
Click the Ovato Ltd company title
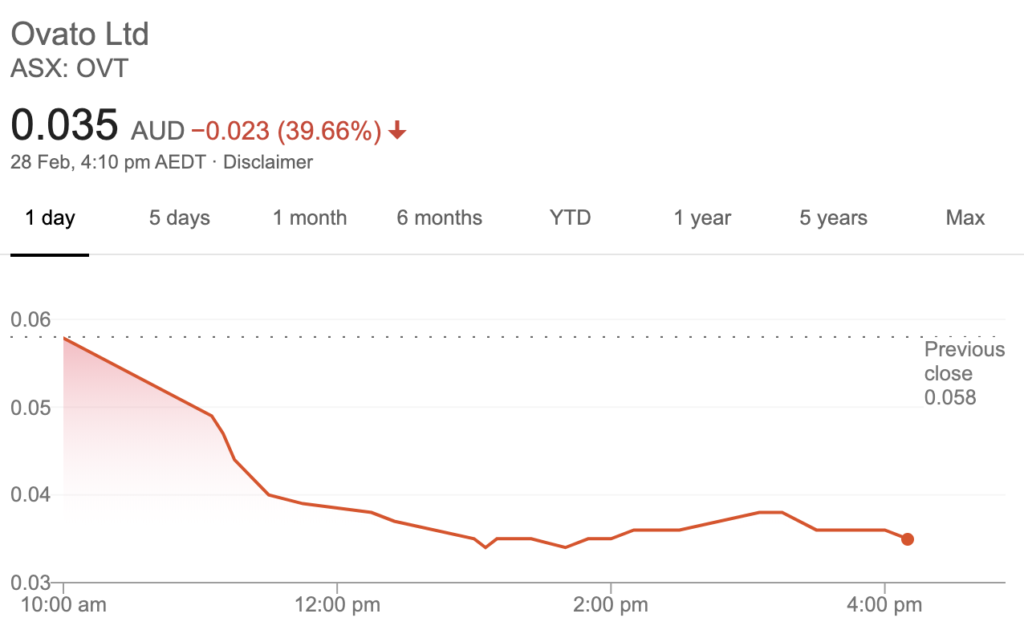[80, 34]
